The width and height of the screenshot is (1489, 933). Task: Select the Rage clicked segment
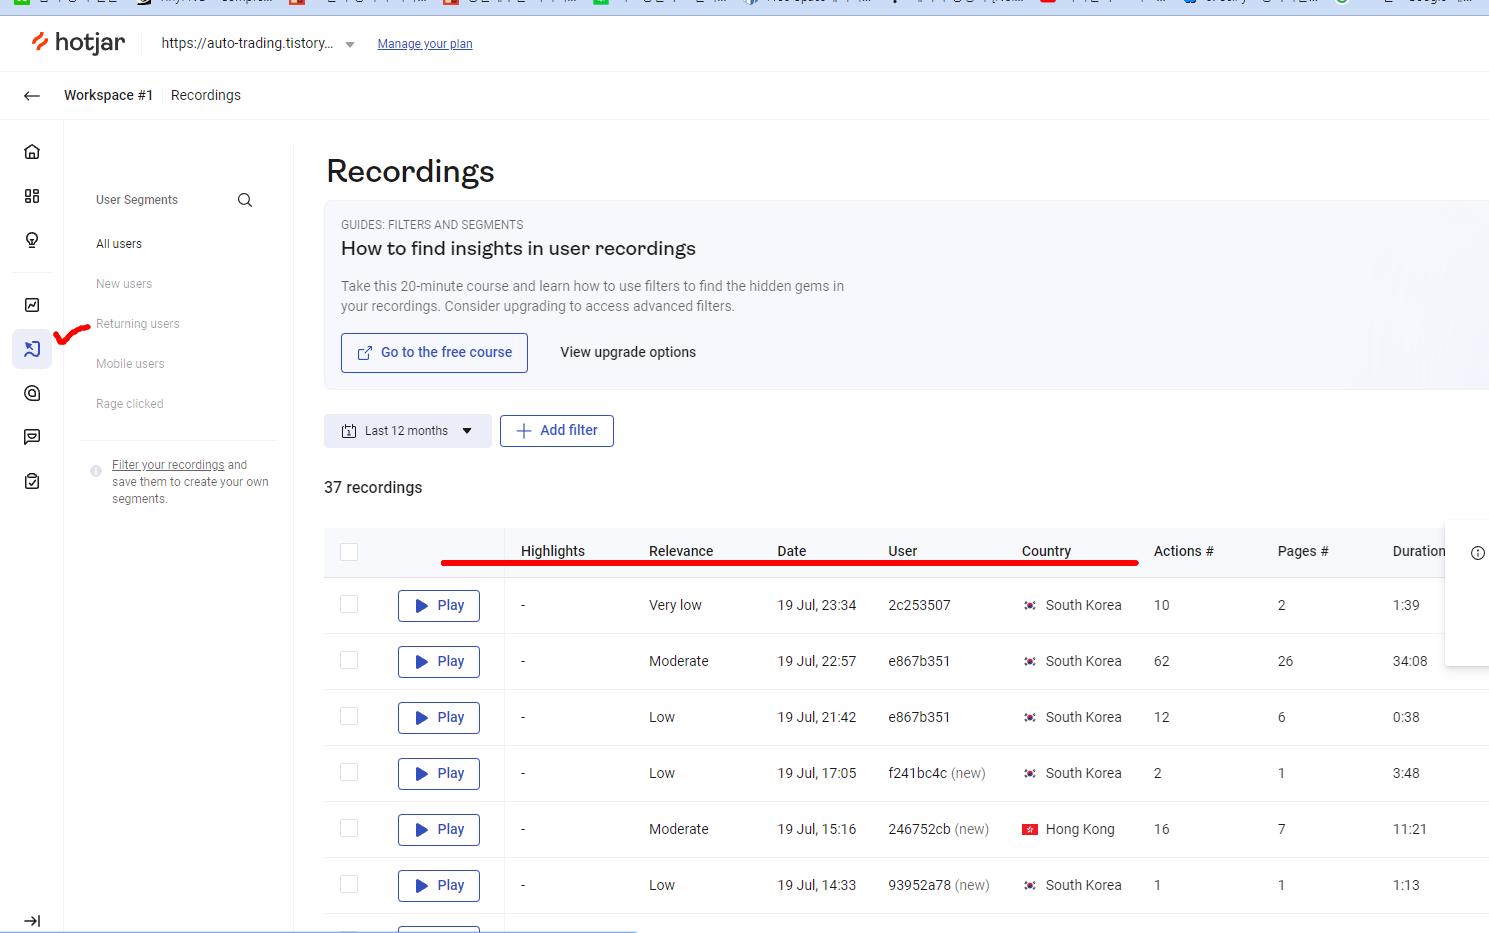(130, 404)
